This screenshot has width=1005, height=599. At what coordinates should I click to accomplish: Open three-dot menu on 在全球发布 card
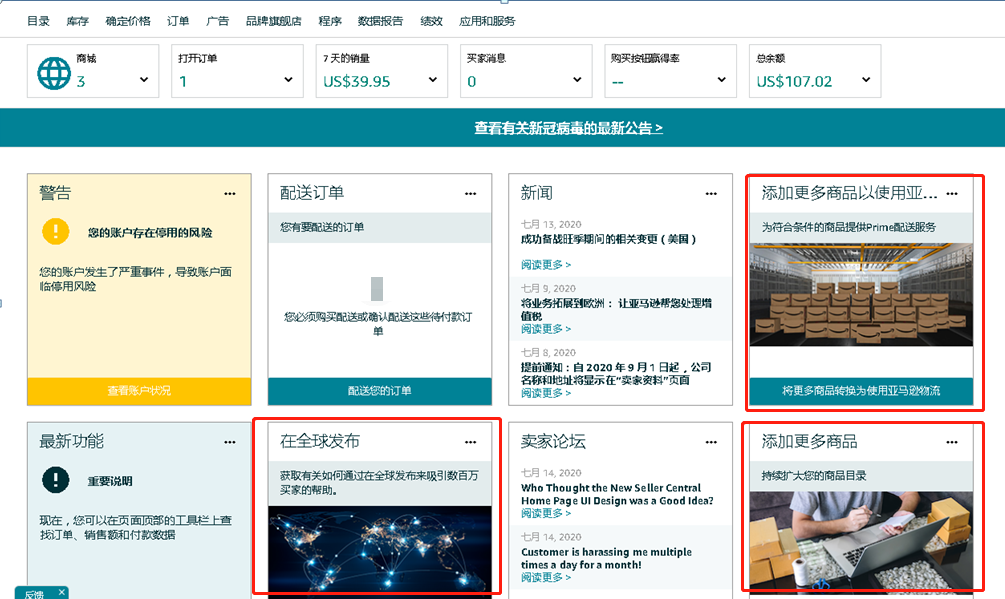(x=471, y=442)
